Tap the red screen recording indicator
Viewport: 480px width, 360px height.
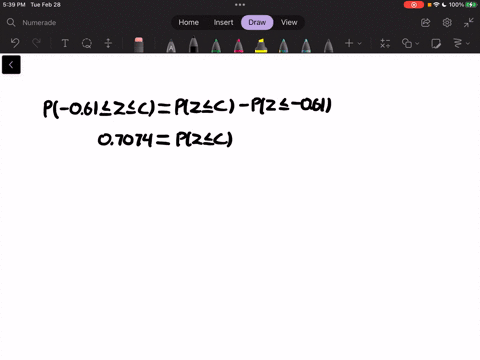414,5
